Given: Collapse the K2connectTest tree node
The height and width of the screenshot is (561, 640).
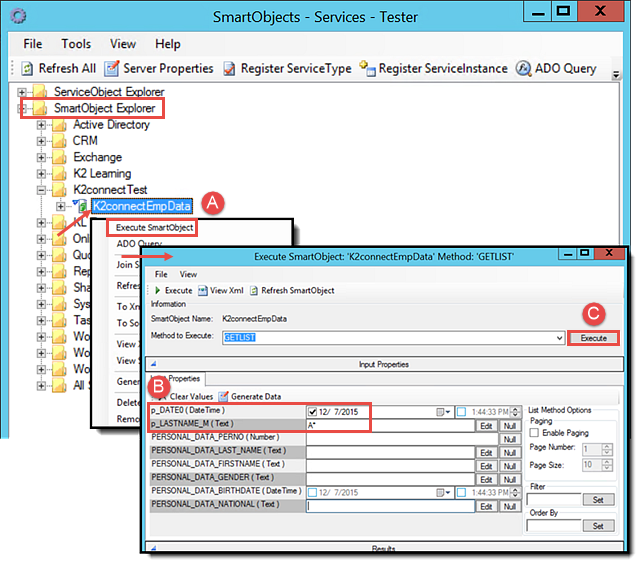Looking at the screenshot, I should coord(42,189).
